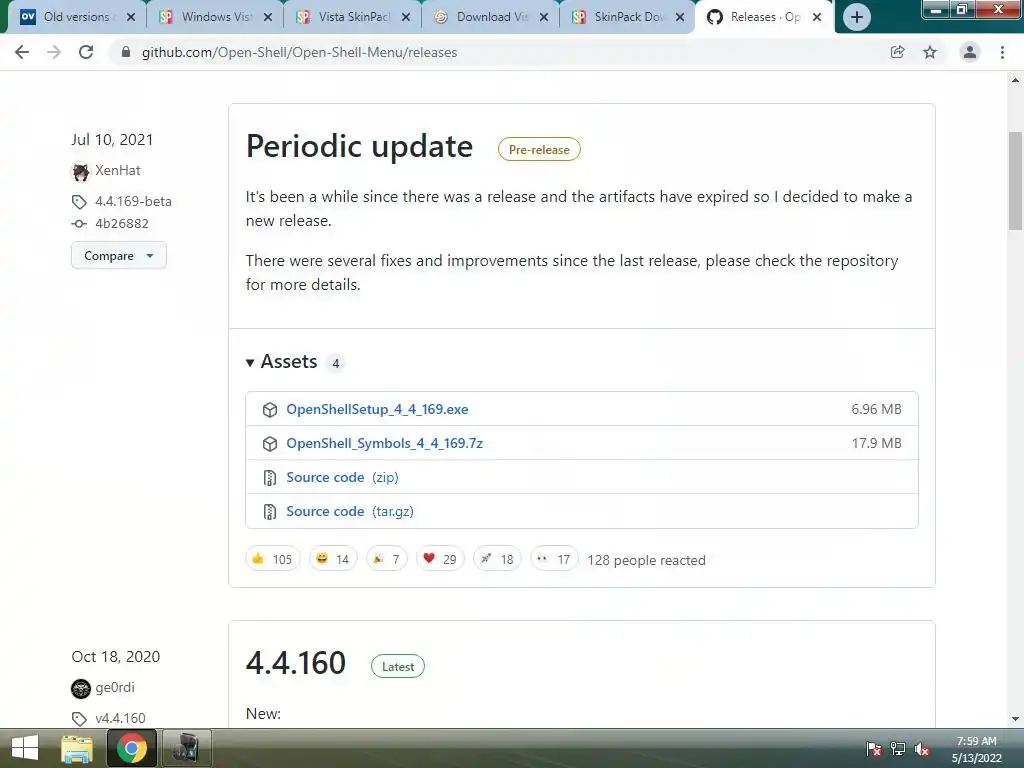Click the github.com address bar URL
The image size is (1024, 768).
click(x=299, y=52)
